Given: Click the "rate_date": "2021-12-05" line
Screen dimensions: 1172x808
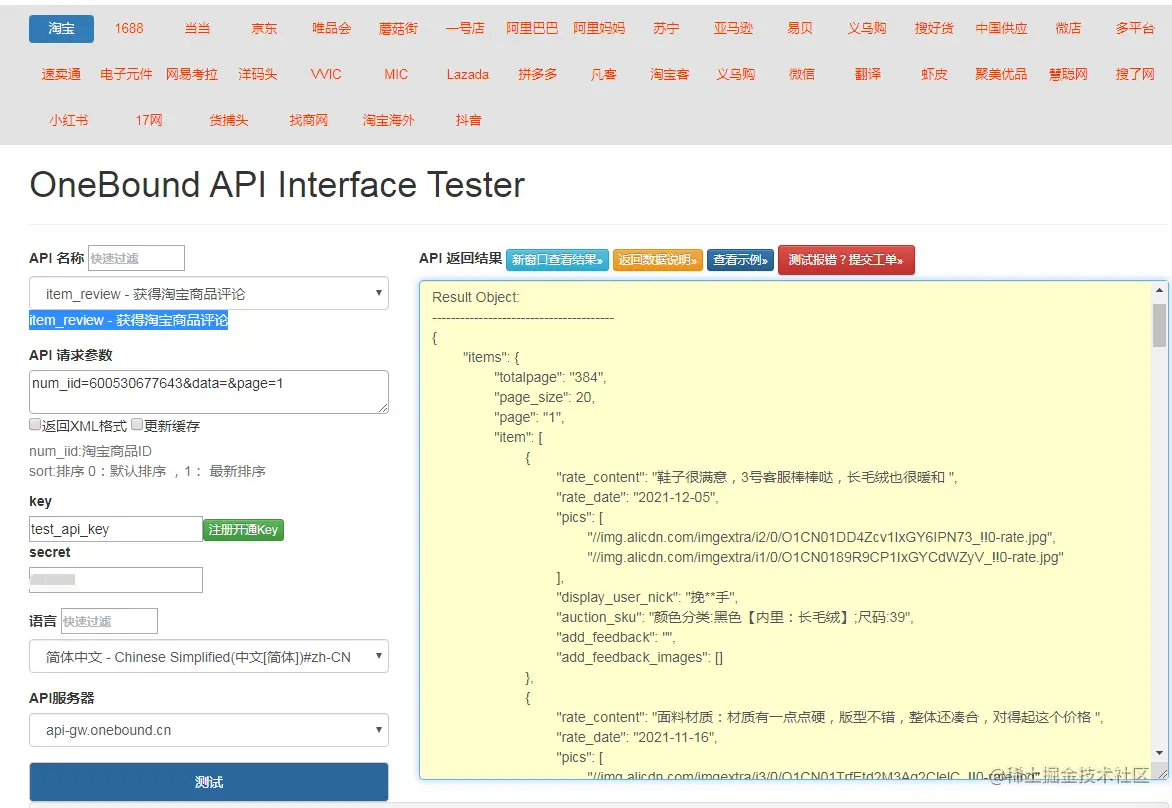Looking at the screenshot, I should pos(637,497).
